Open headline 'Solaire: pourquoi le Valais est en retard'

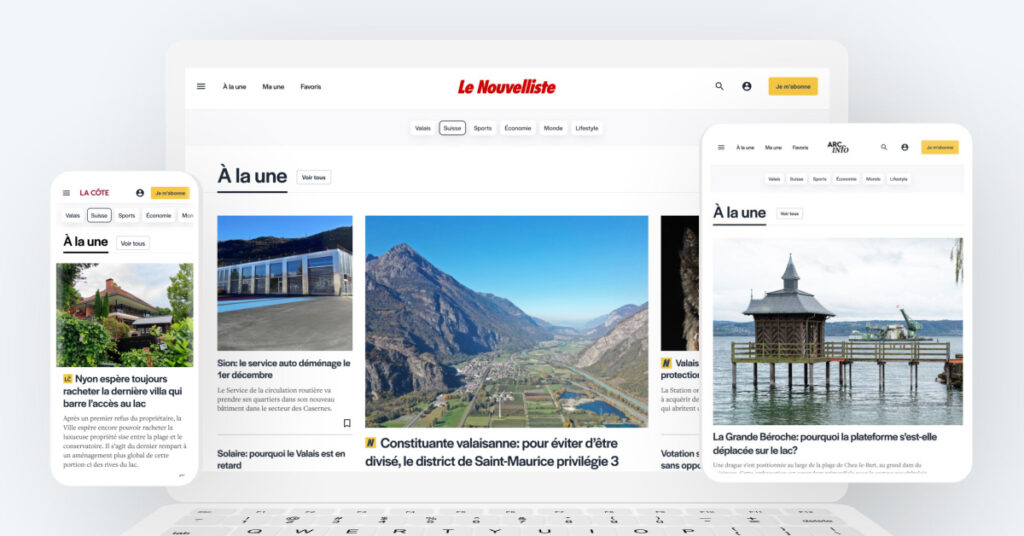pyautogui.click(x=281, y=459)
